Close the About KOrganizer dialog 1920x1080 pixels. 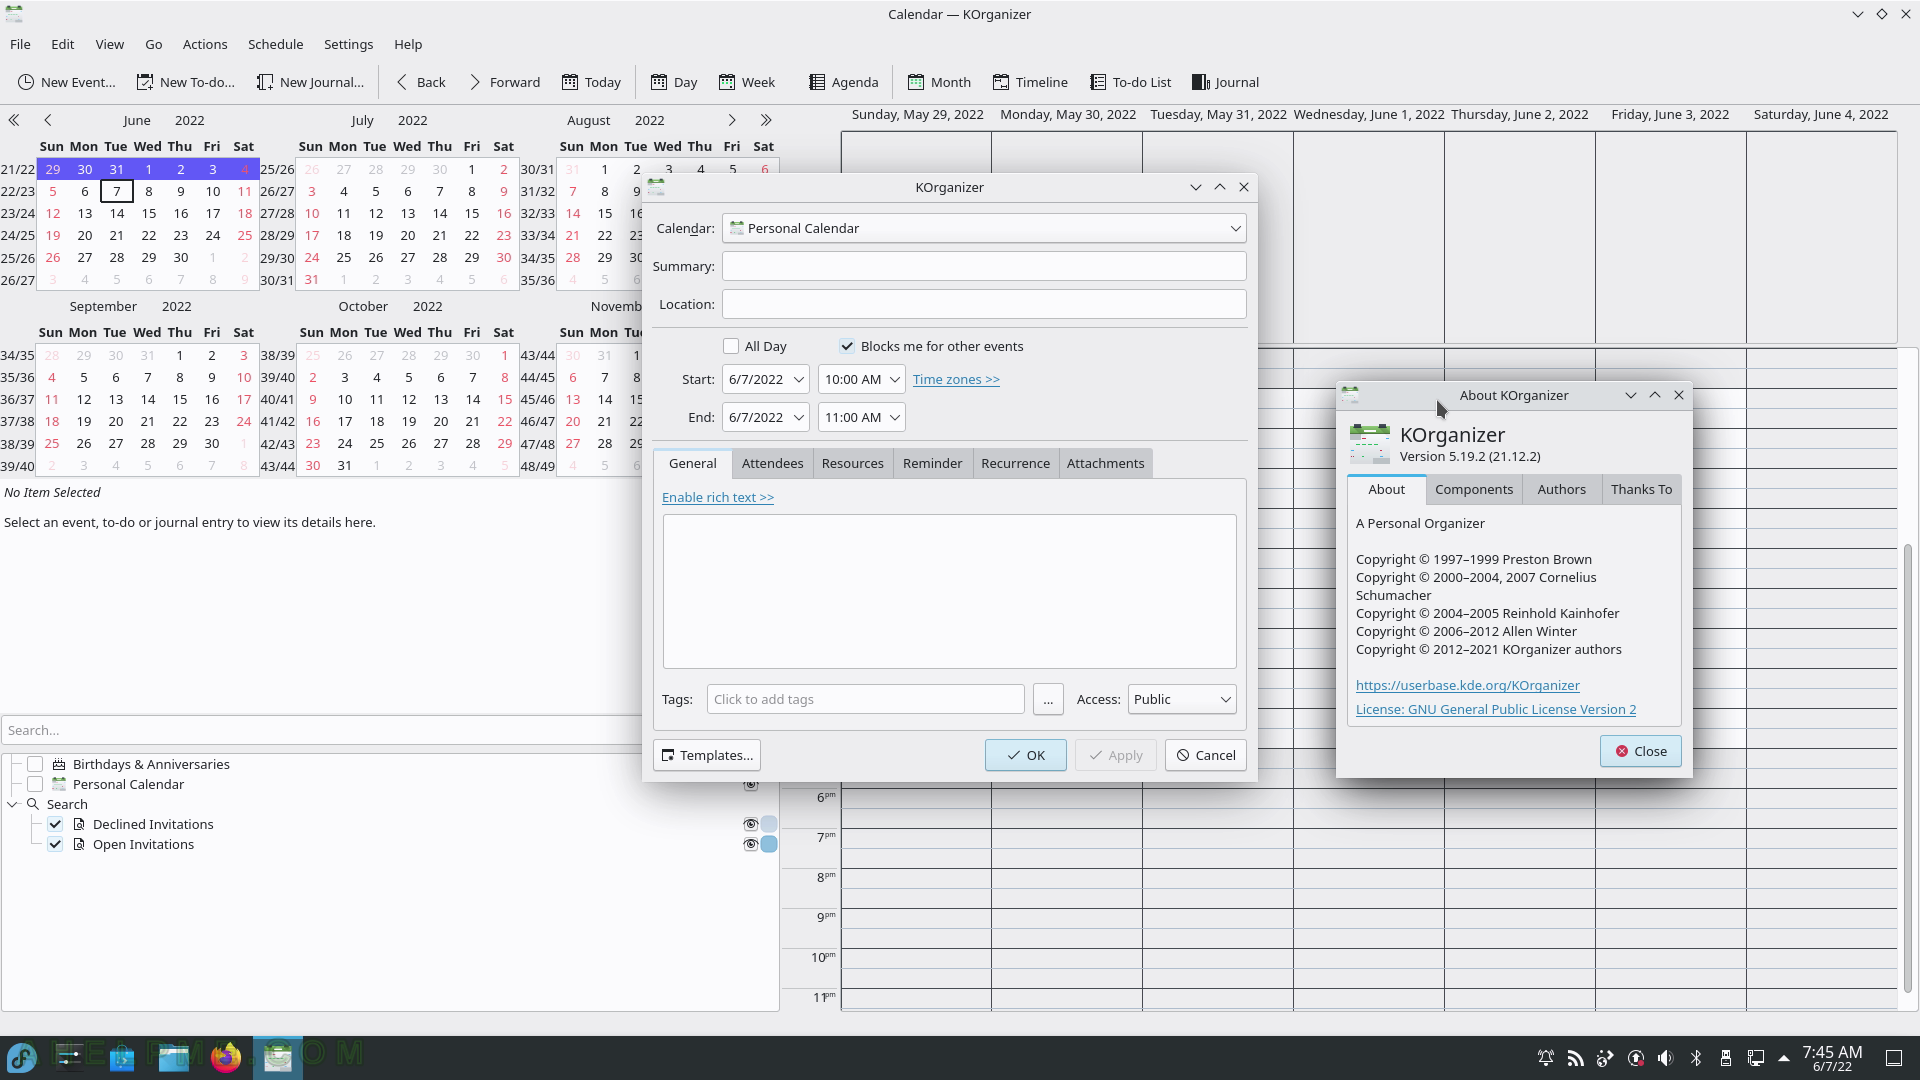1640,751
